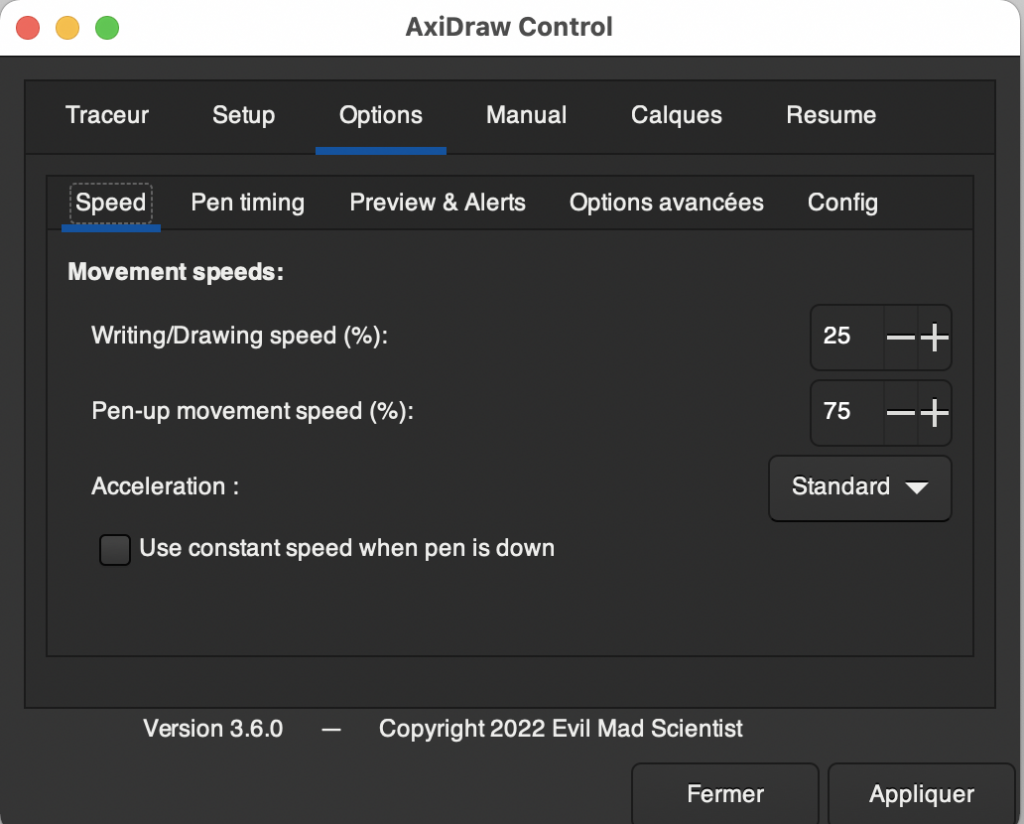The image size is (1024, 824).
Task: Open the Acceleration Standard dropdown
Action: point(859,488)
